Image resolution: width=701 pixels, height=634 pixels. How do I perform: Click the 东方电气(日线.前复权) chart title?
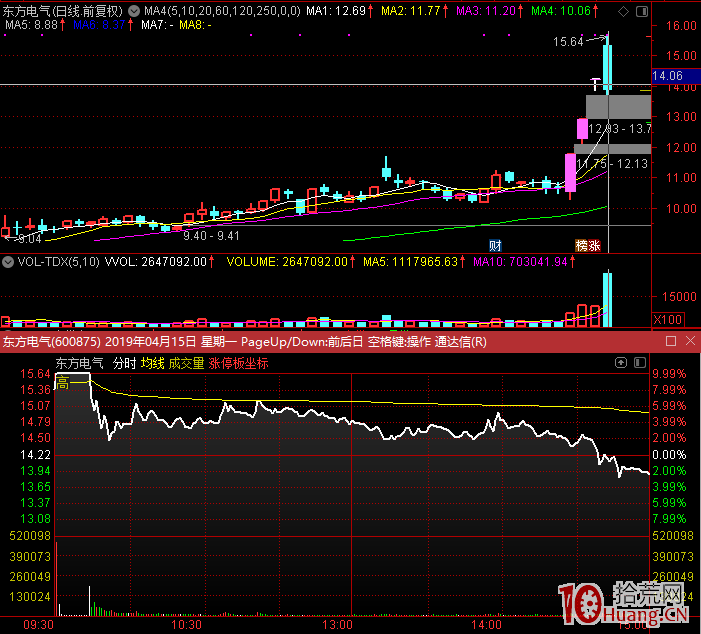click(x=63, y=11)
